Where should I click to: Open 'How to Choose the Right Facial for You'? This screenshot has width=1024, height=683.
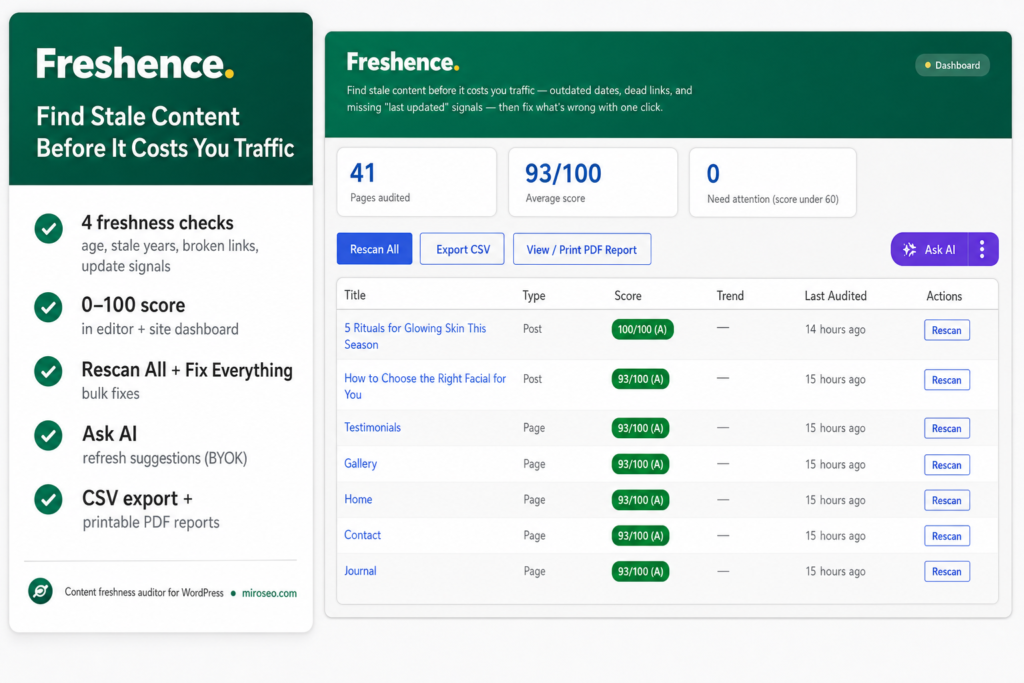pos(425,387)
